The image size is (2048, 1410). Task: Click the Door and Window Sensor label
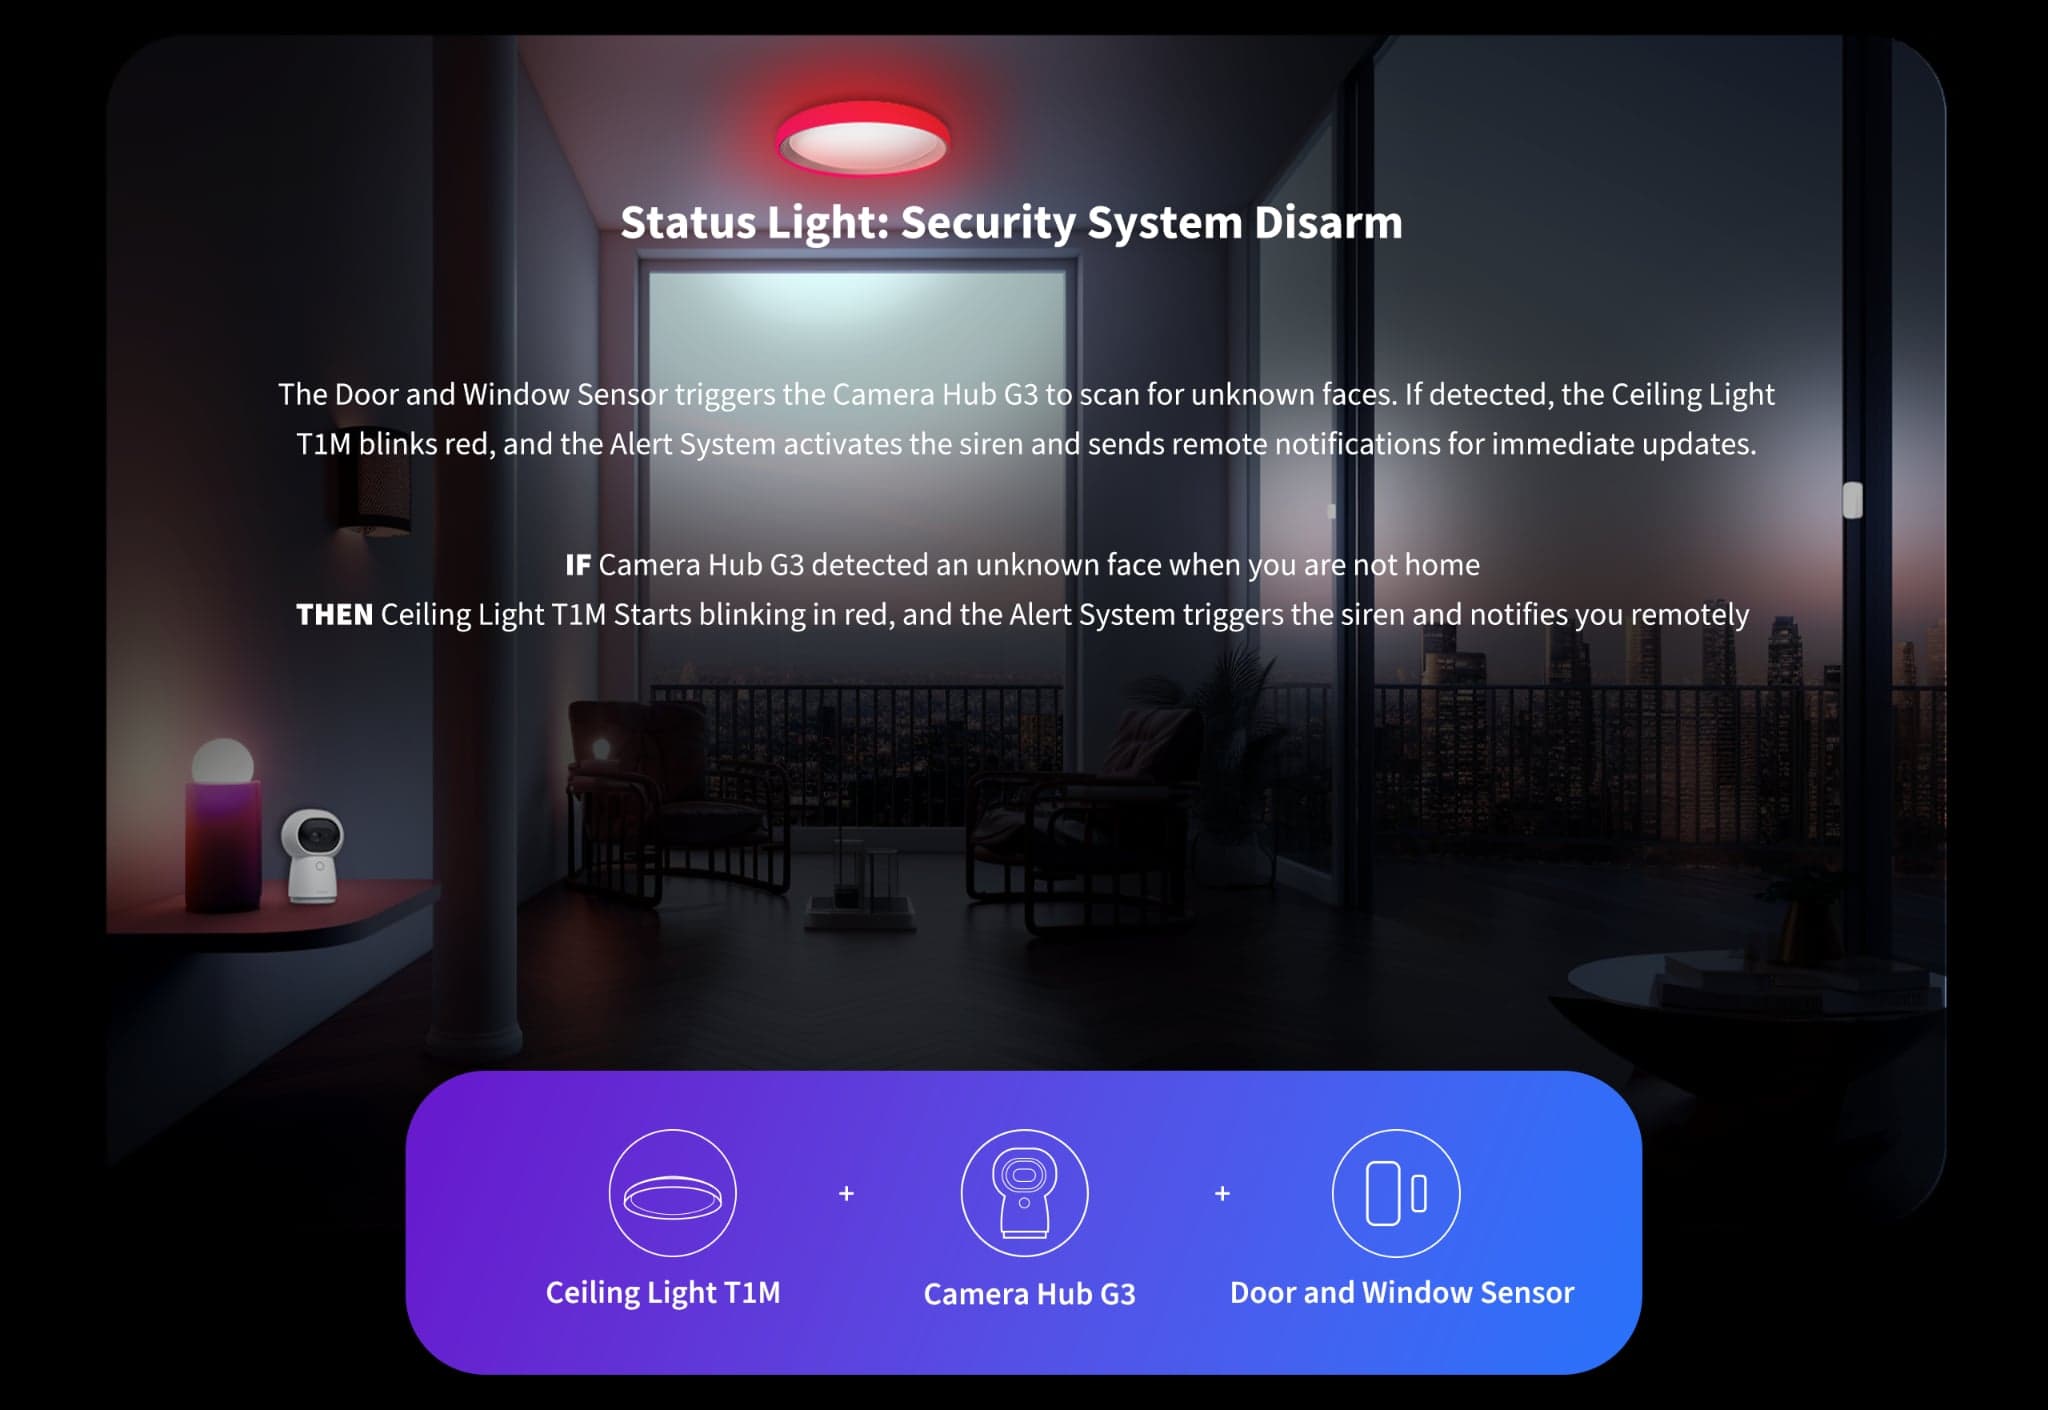point(1402,1292)
